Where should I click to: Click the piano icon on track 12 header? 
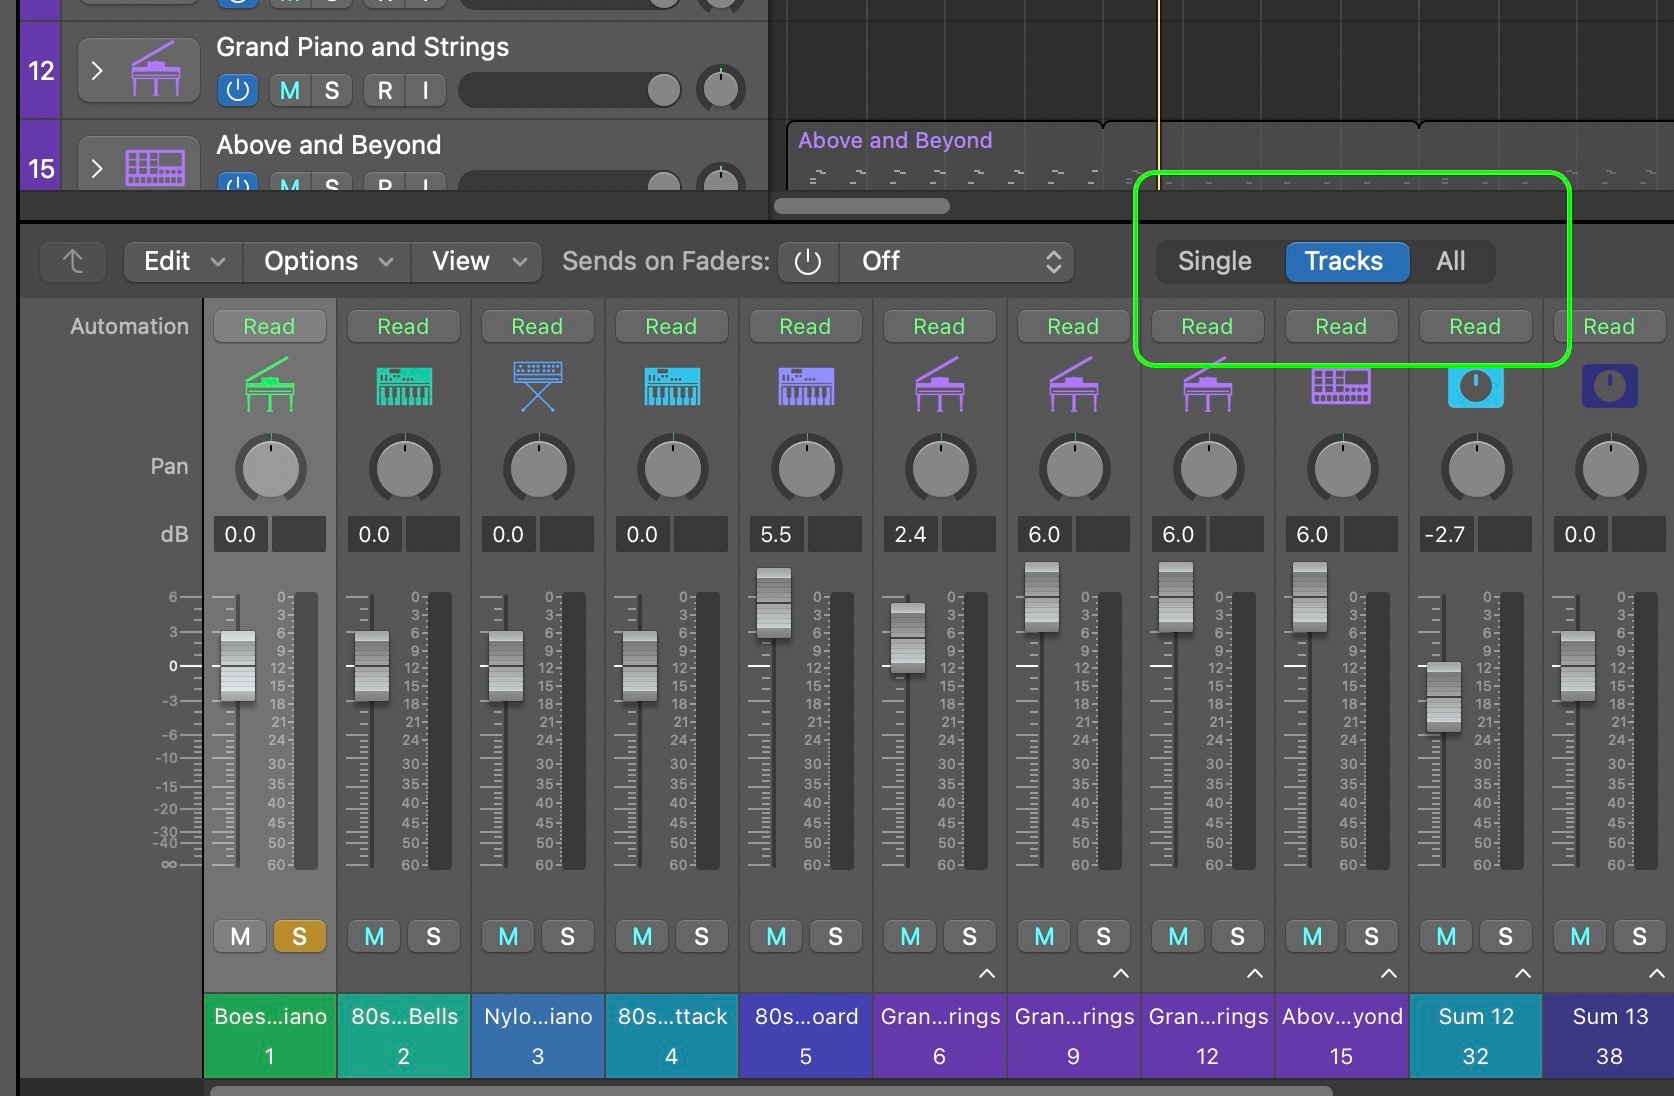[155, 70]
